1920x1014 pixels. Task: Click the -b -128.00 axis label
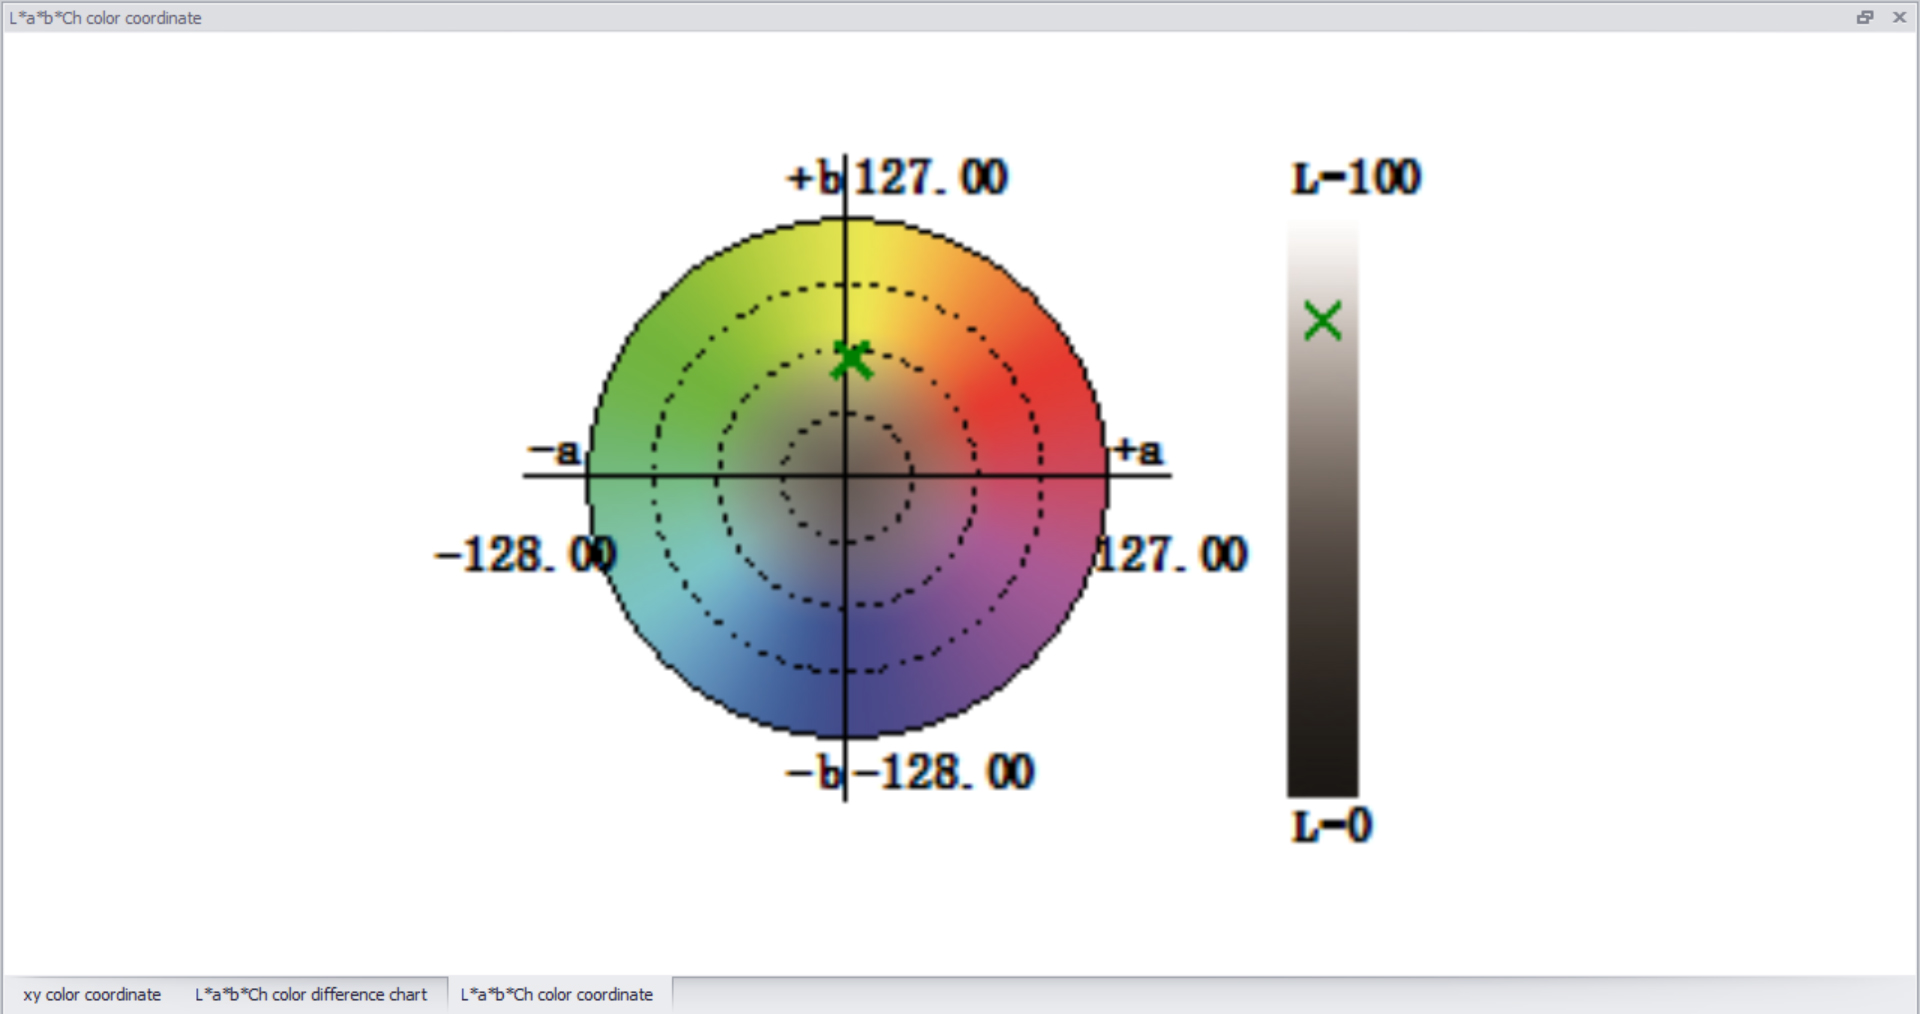(909, 773)
